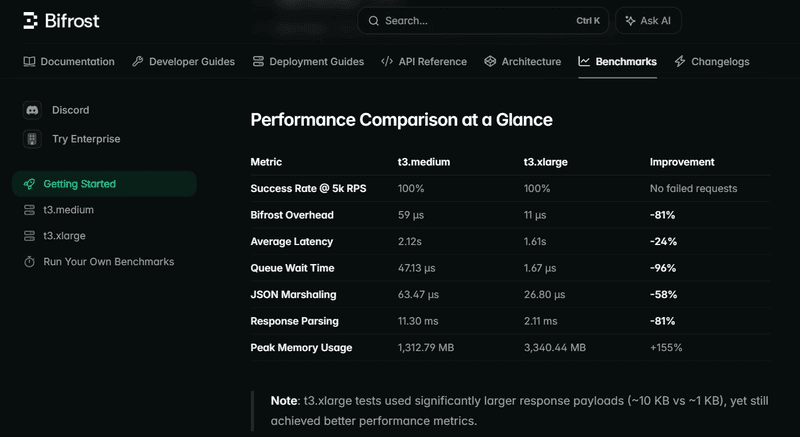The width and height of the screenshot is (800, 437).
Task: Click the Ask AI sparkle icon
Action: (631, 21)
